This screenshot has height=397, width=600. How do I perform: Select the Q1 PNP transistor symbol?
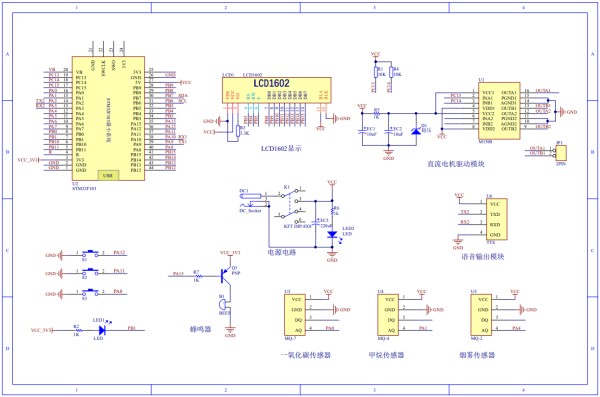tap(227, 275)
